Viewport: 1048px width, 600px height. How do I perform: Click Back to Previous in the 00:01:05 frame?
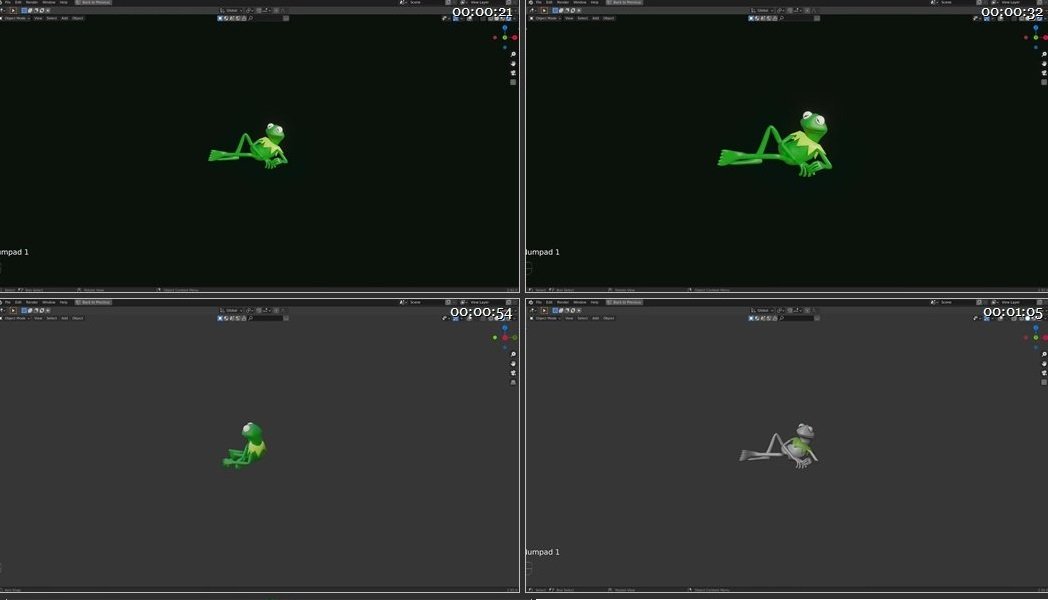(624, 303)
